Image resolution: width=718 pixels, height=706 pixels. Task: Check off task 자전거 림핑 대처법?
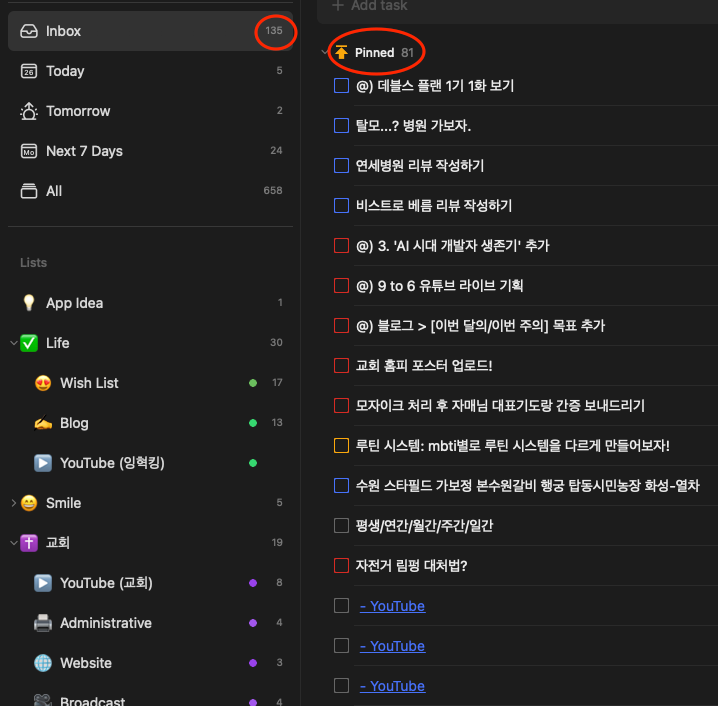tap(341, 565)
